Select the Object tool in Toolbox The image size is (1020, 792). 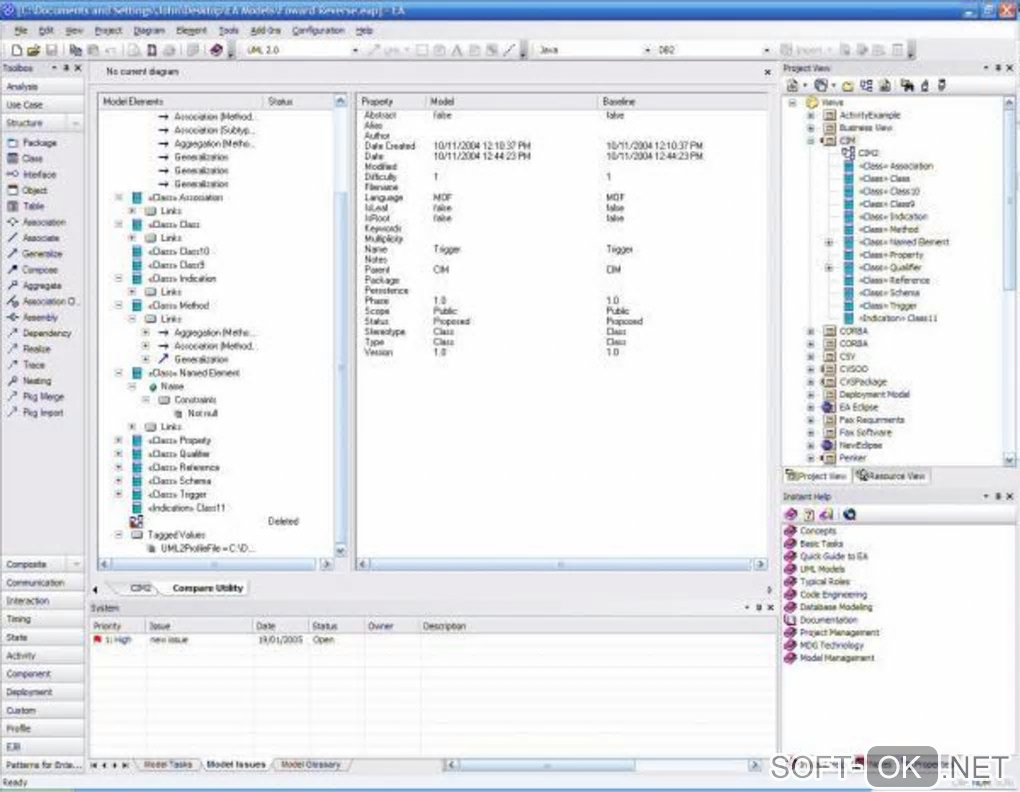34,190
